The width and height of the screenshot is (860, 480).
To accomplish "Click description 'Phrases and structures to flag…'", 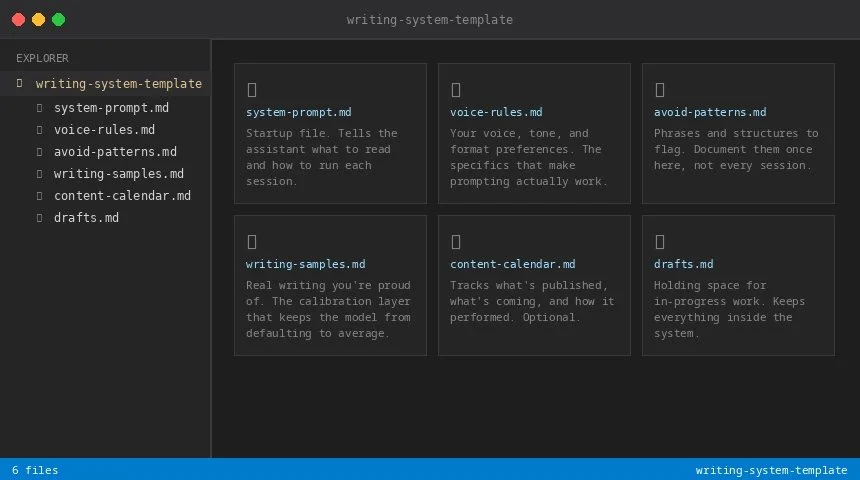I will tap(736, 149).
